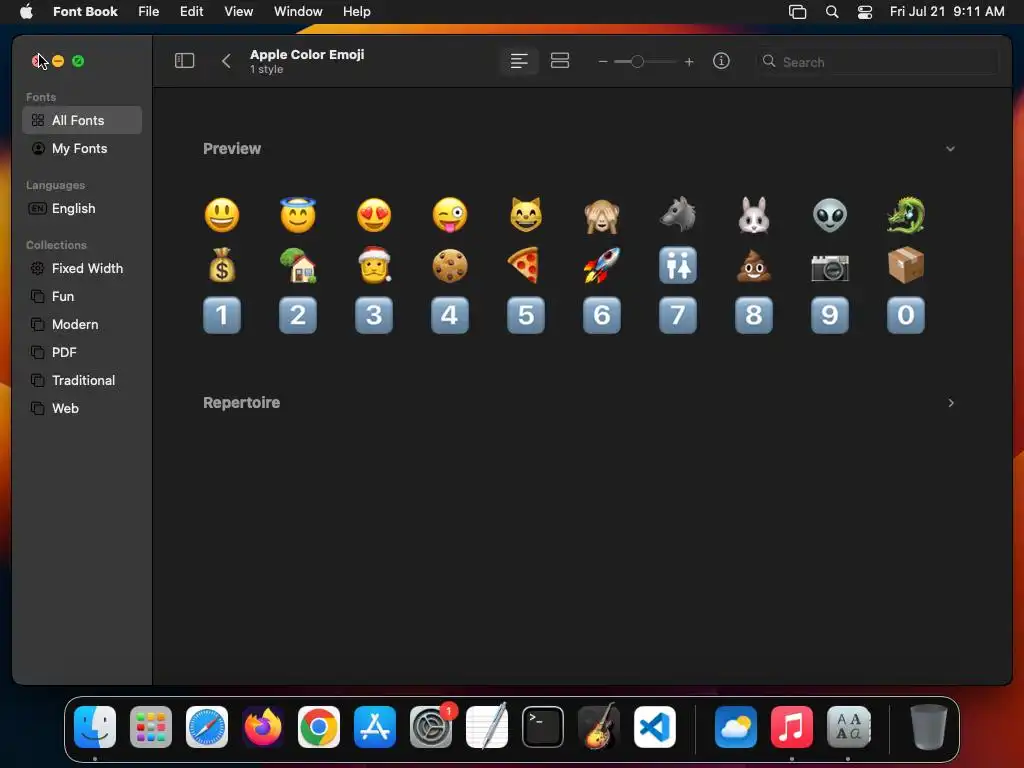Open the Help menu
Viewport: 1024px width, 768px height.
click(357, 12)
